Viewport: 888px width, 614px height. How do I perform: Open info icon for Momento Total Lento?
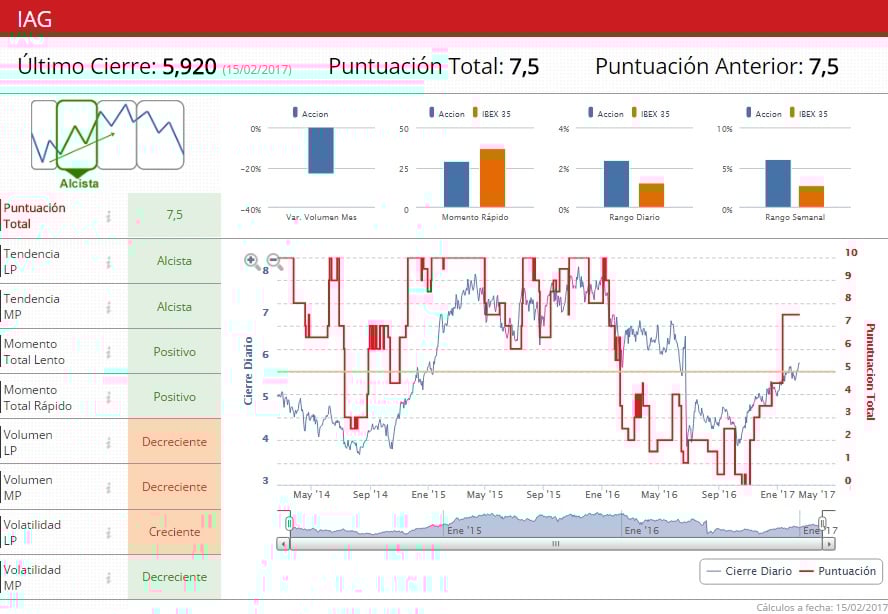(x=108, y=352)
